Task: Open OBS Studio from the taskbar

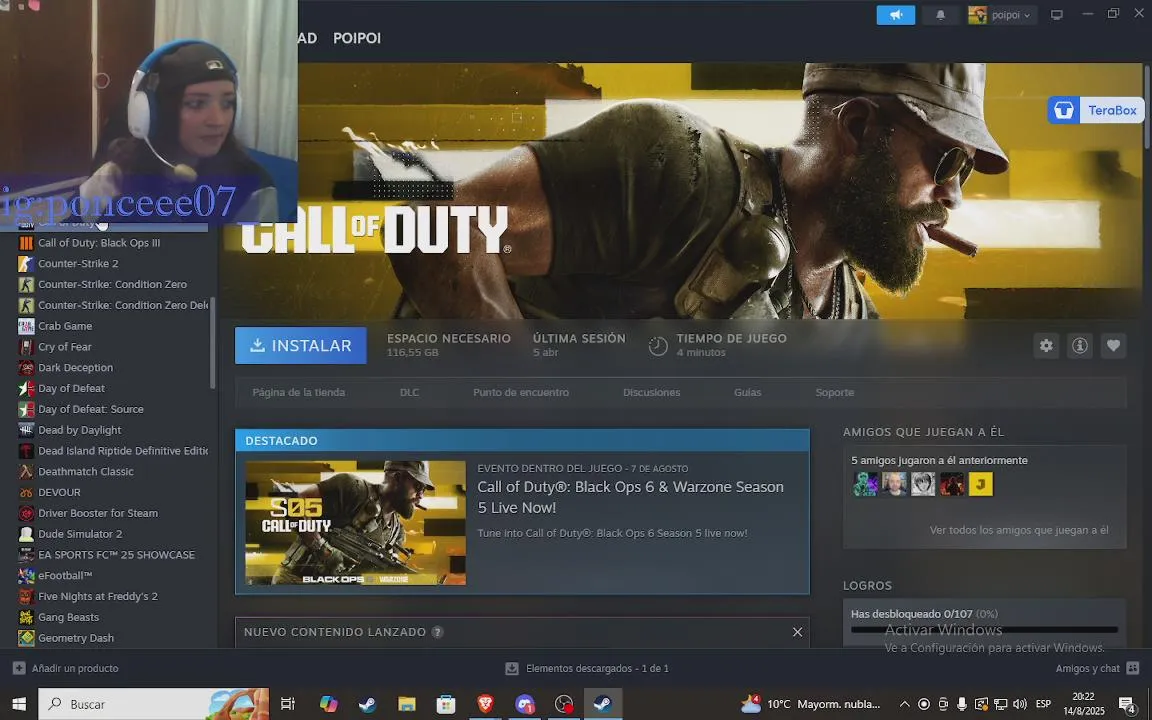Action: [x=564, y=704]
